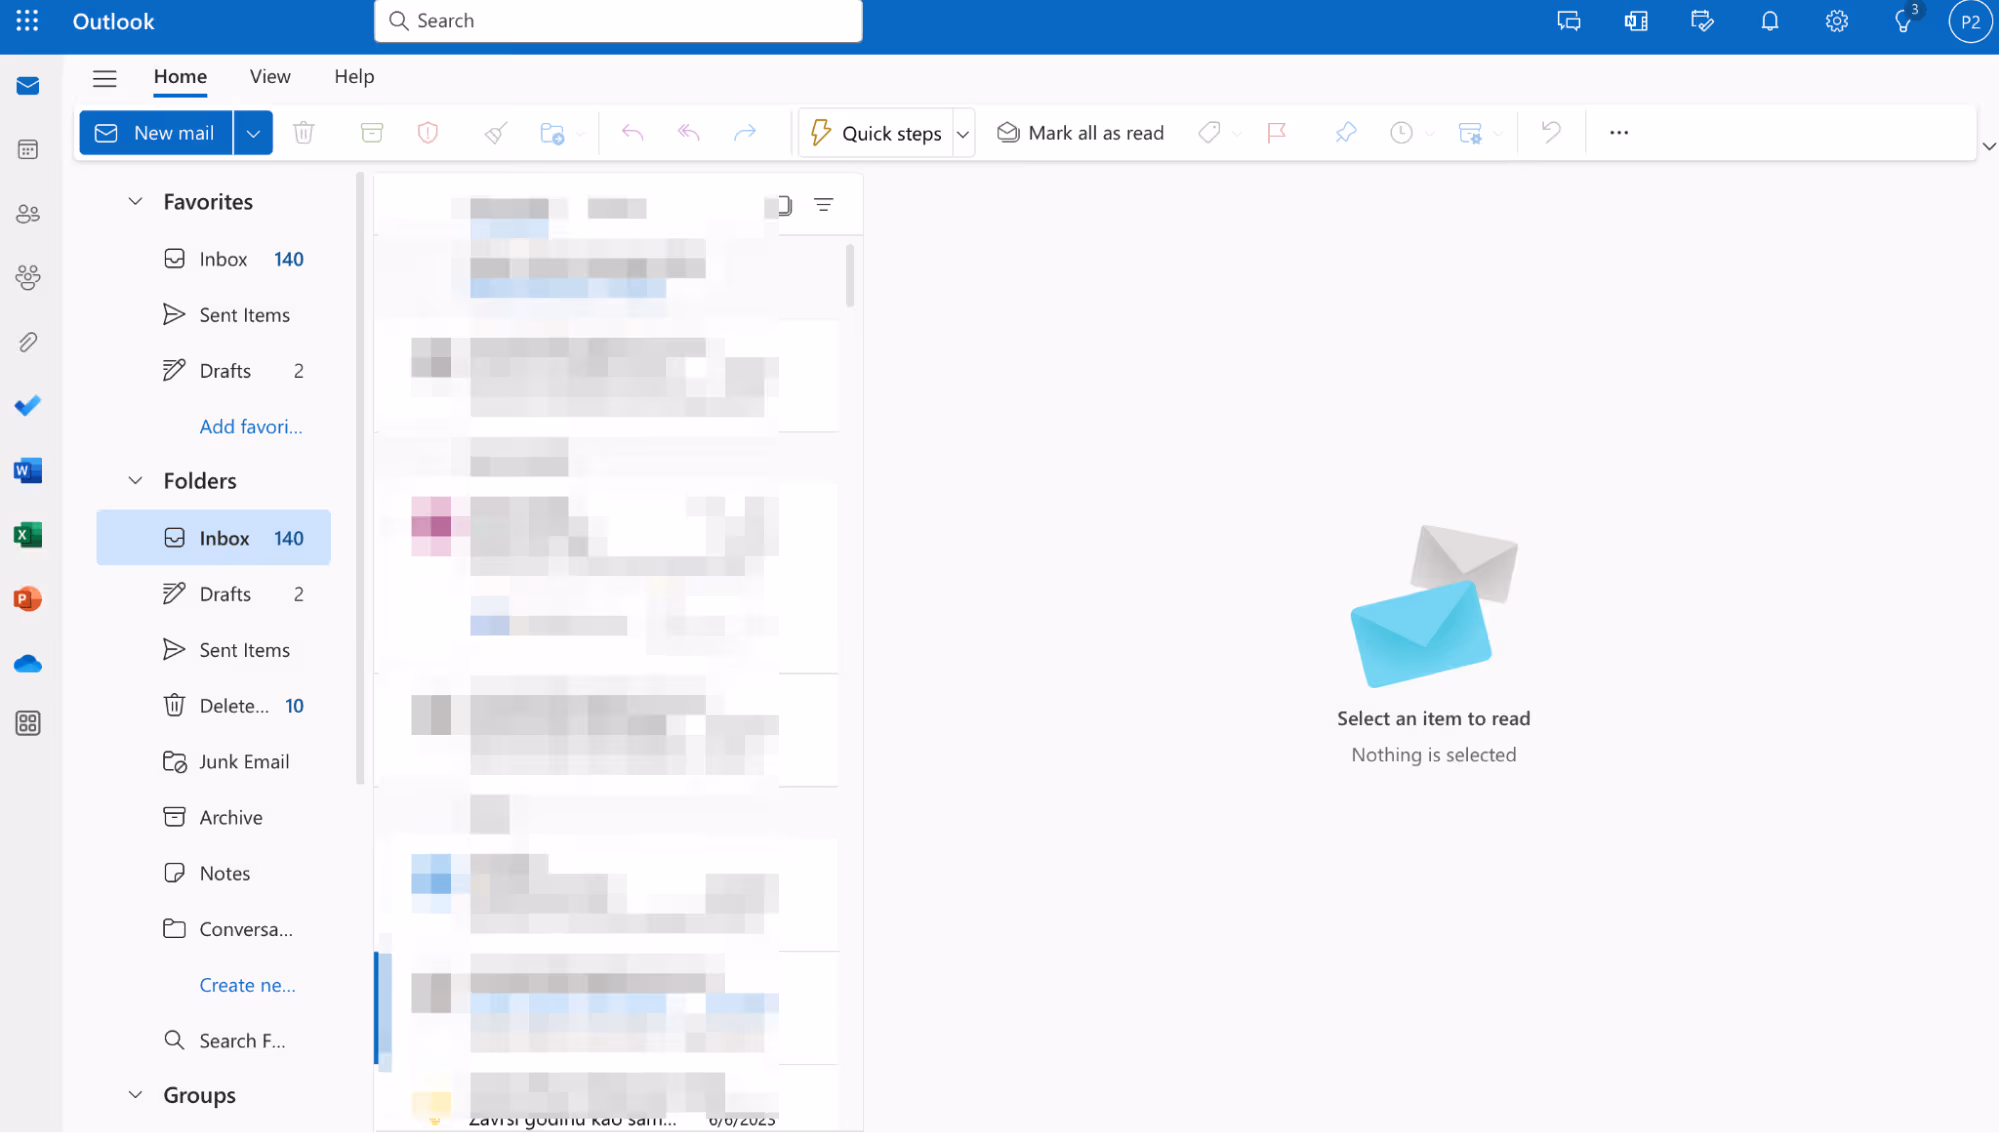Expand the New mail dropdown arrow
This screenshot has width=1999, height=1133.
253,133
